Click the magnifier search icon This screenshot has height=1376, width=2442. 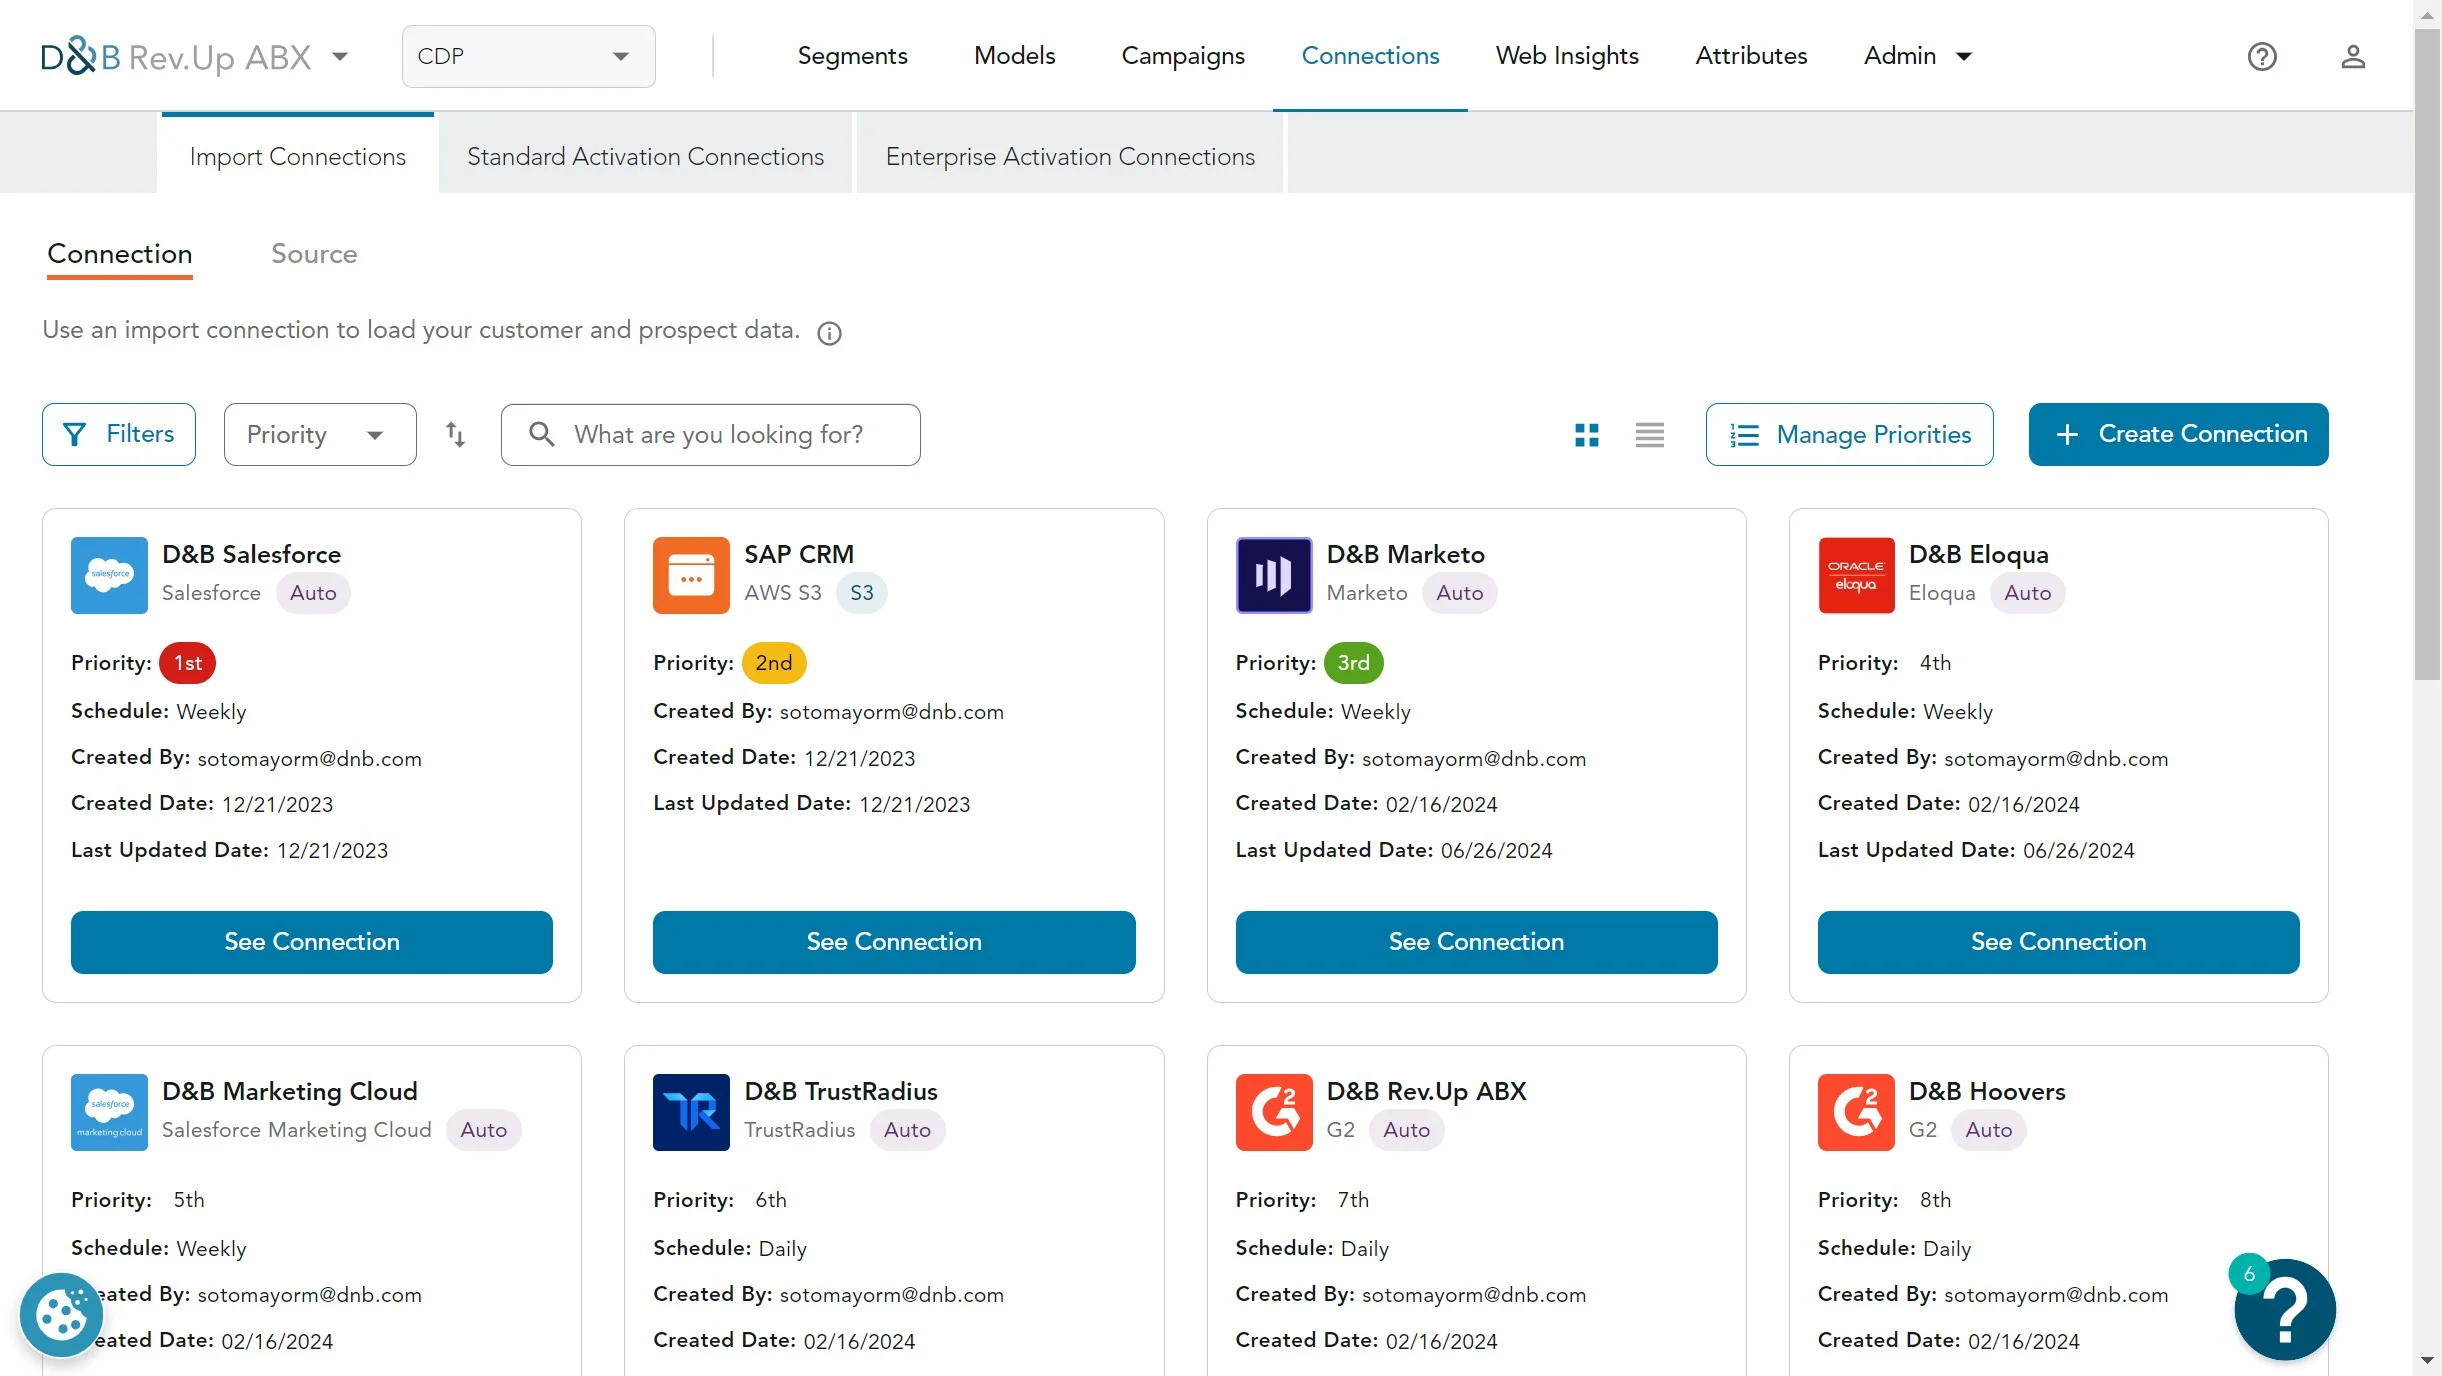coord(541,434)
